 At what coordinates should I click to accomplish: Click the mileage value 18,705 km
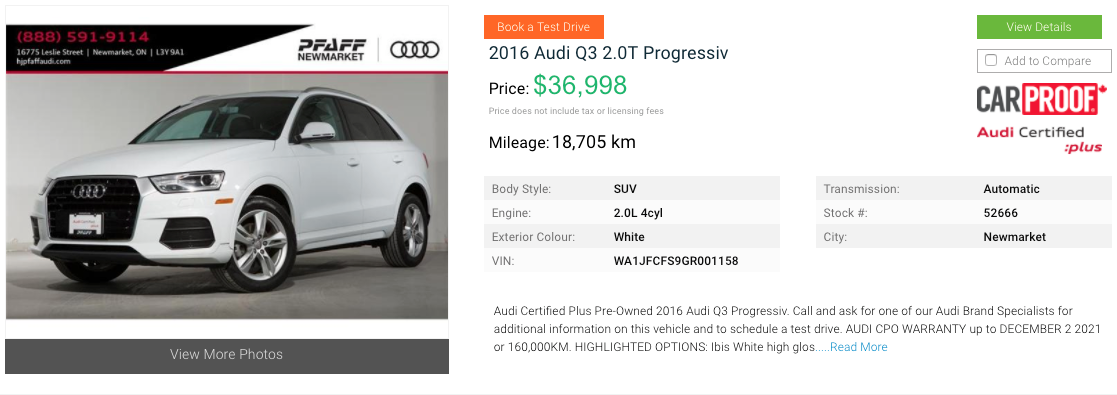(x=593, y=142)
